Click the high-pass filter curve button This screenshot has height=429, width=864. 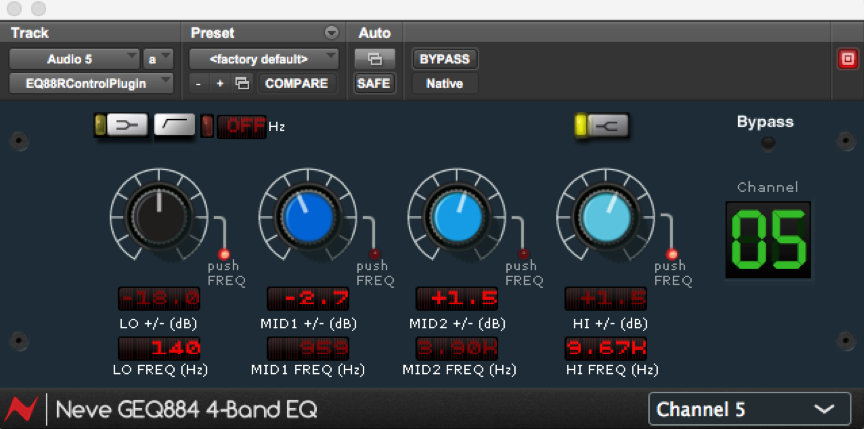pos(175,125)
